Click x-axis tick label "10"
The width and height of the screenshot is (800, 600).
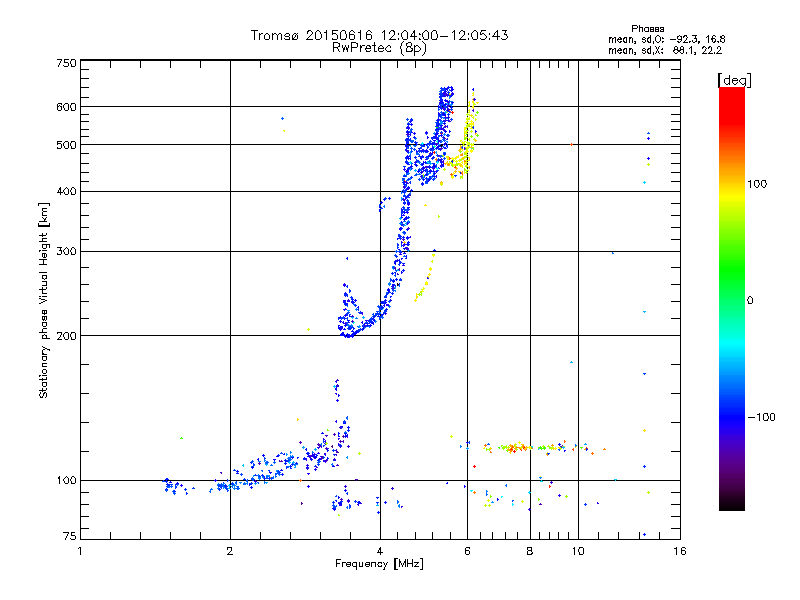tap(578, 551)
